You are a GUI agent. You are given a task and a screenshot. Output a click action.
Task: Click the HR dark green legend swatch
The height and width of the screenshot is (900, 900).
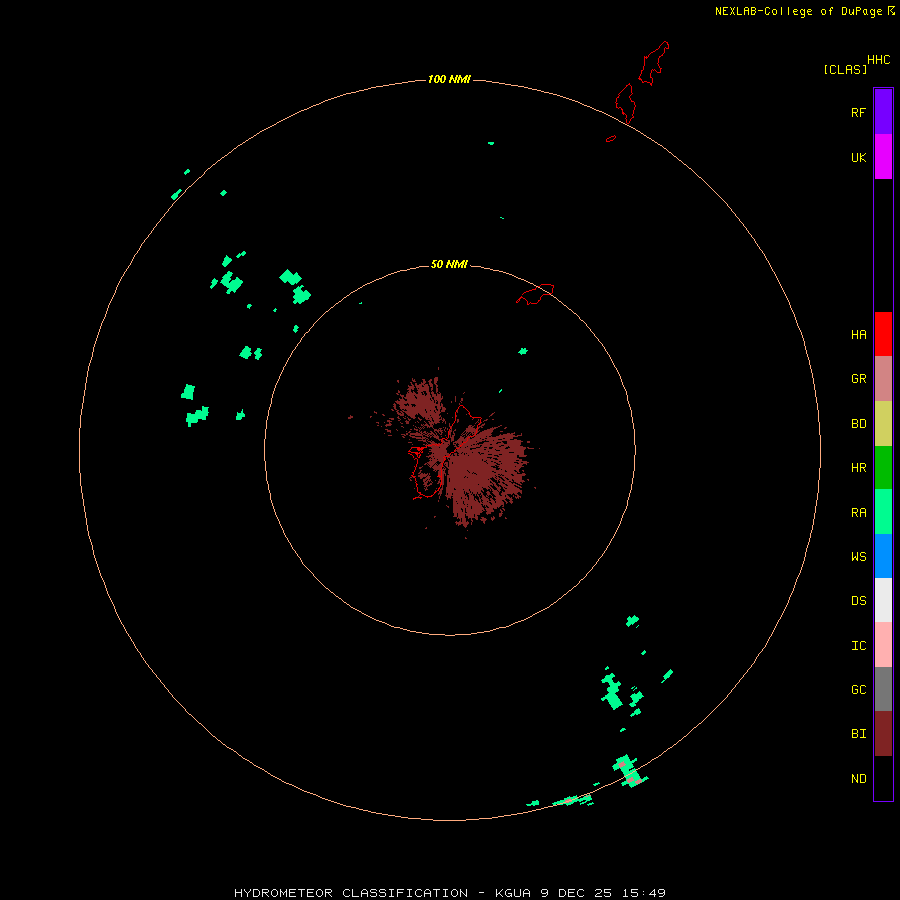pyautogui.click(x=883, y=468)
